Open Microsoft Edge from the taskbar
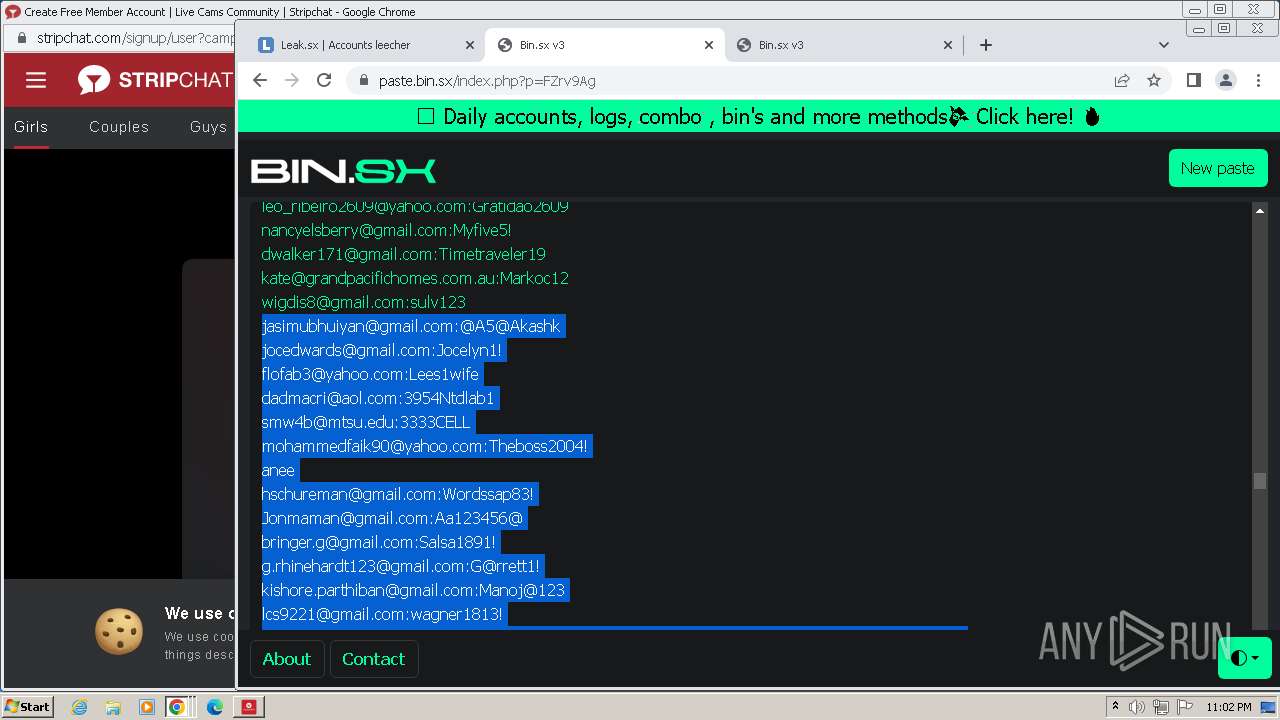The height and width of the screenshot is (720, 1280). coord(214,707)
